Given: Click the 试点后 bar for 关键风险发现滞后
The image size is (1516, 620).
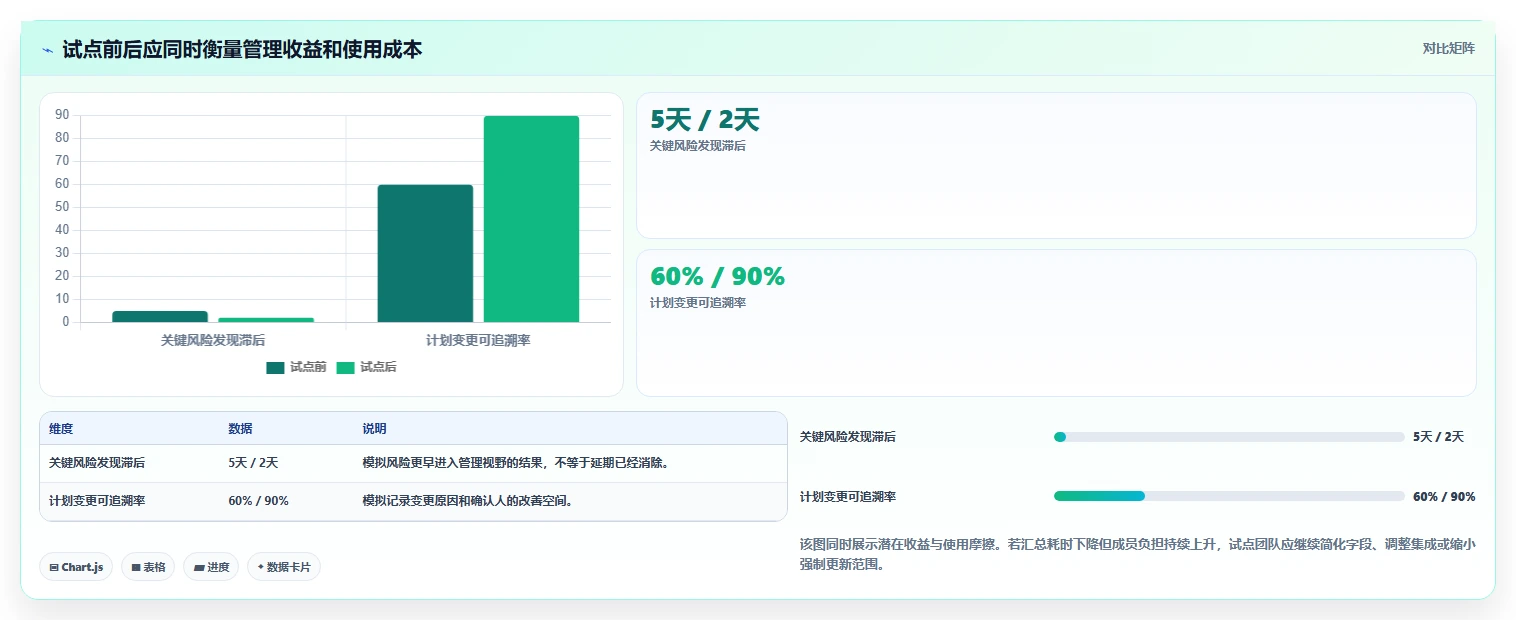Looking at the screenshot, I should 266,320.
